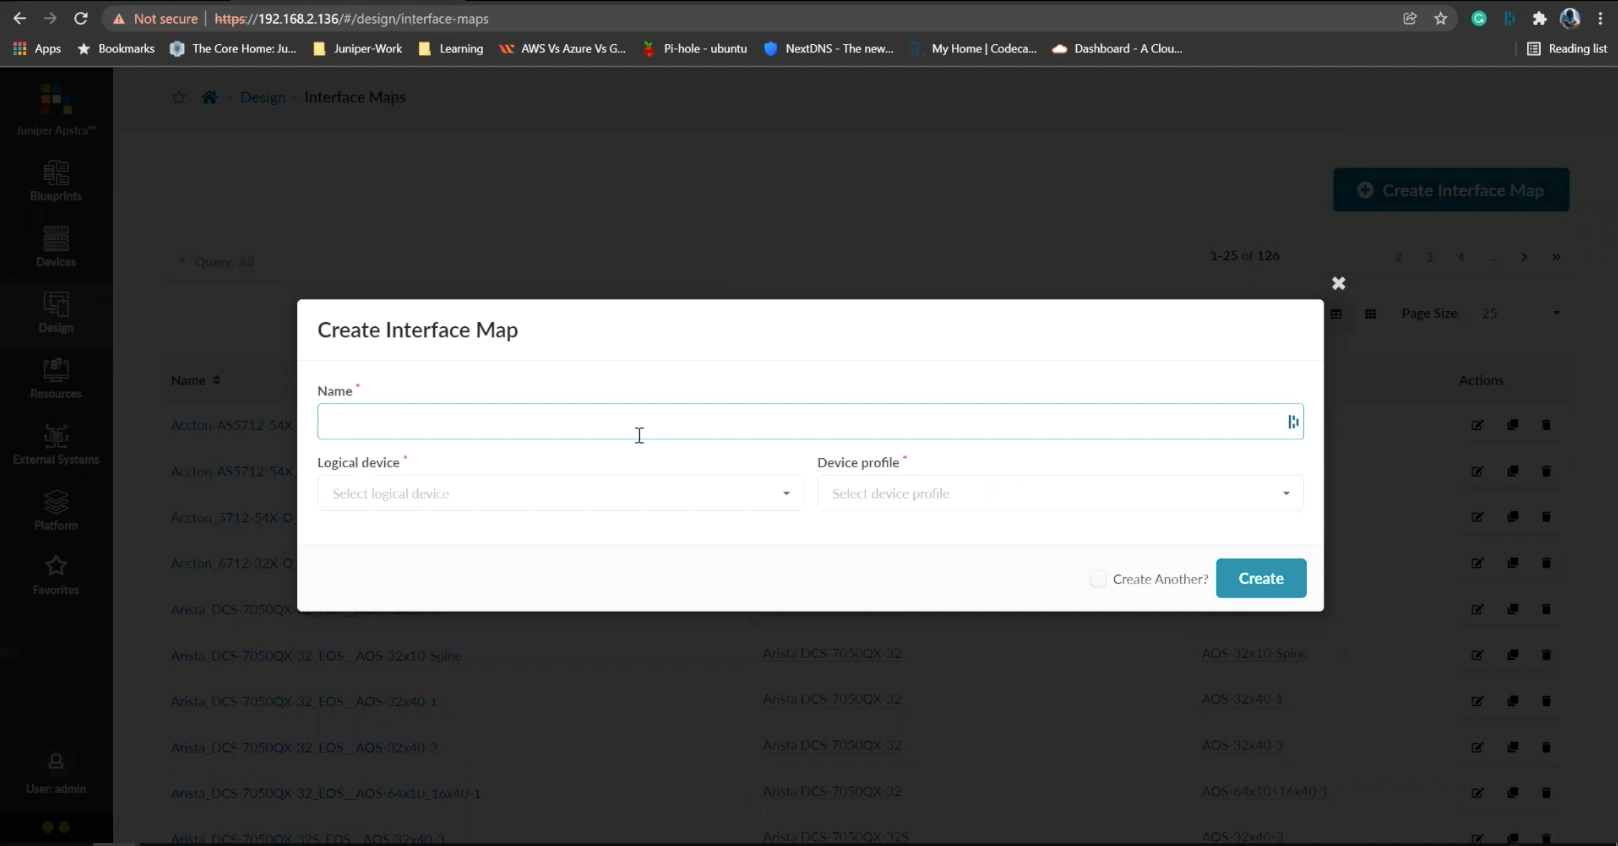The image size is (1618, 846).
Task: Click the Not secure warning
Action: click(x=155, y=19)
